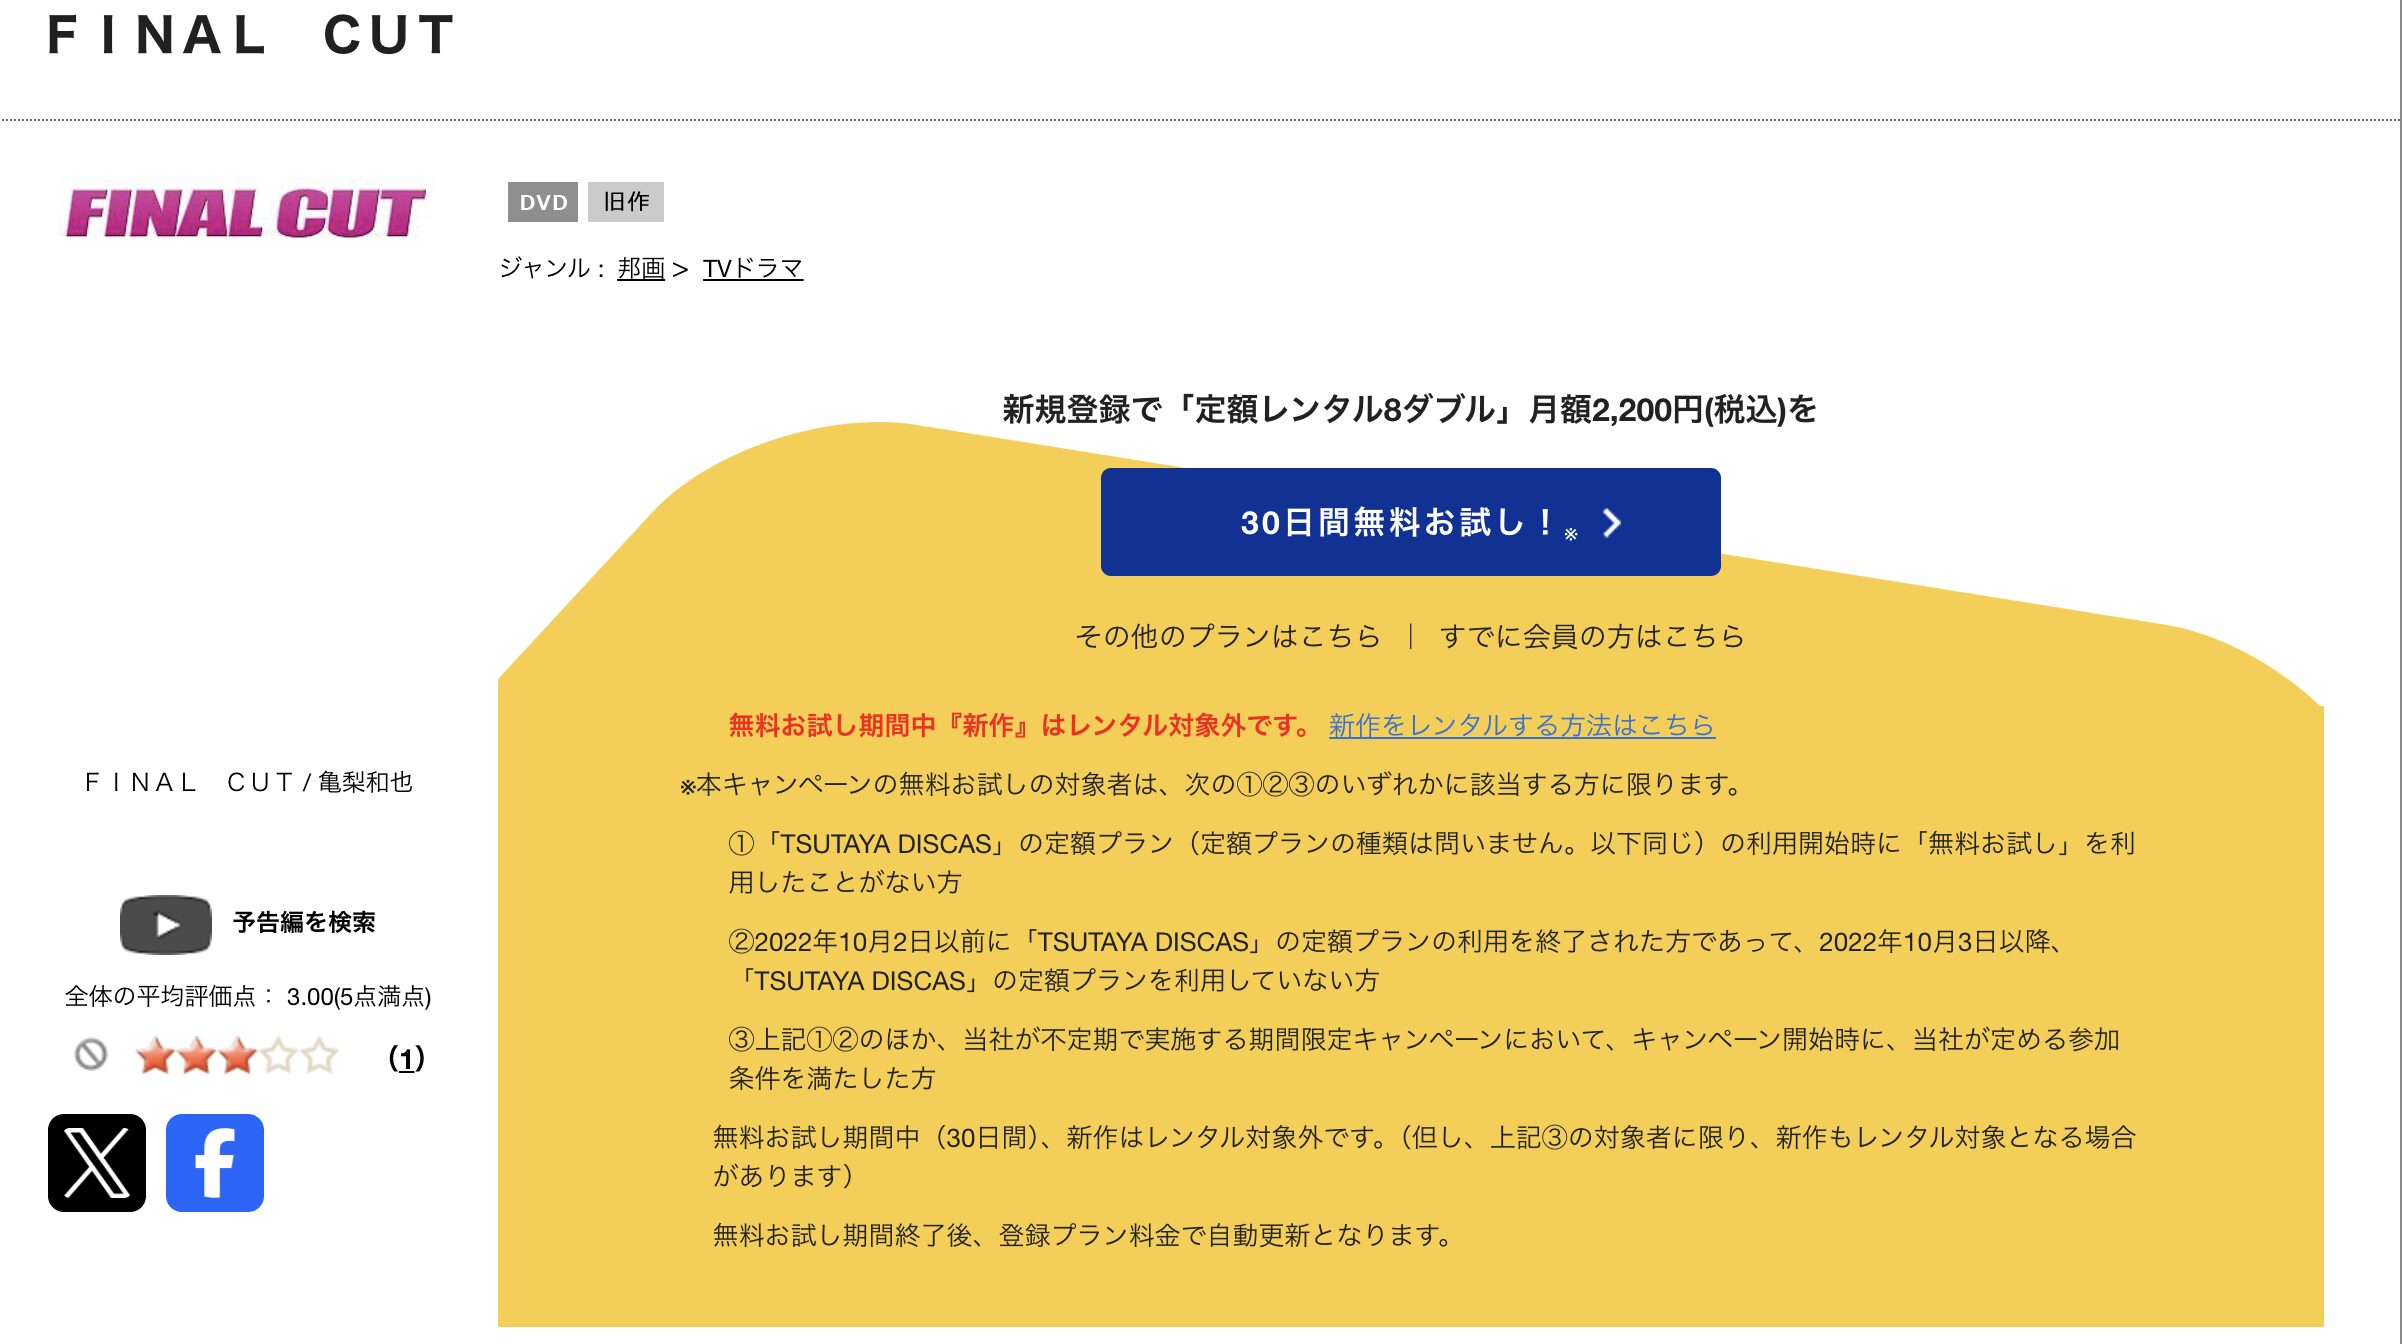
Task: Clear rating with the no-rating circle icon
Action: click(x=91, y=1054)
